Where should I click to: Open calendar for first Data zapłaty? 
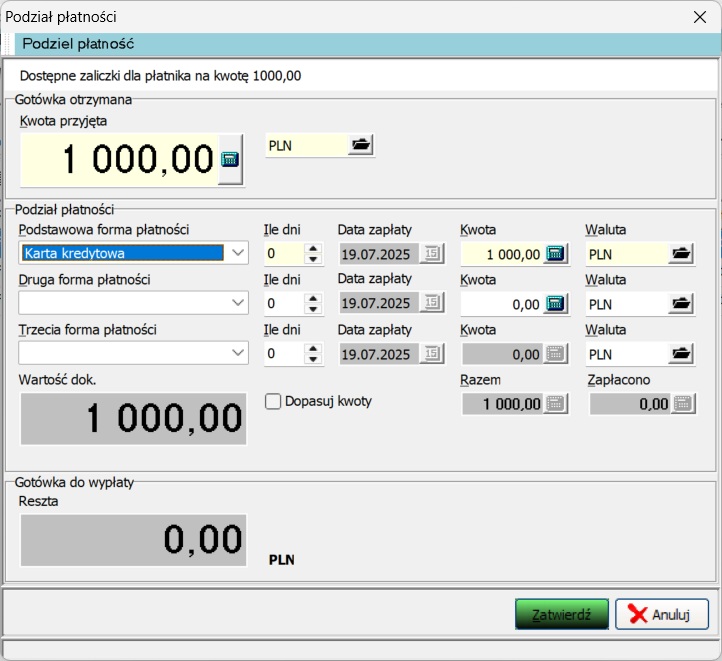(x=432, y=254)
